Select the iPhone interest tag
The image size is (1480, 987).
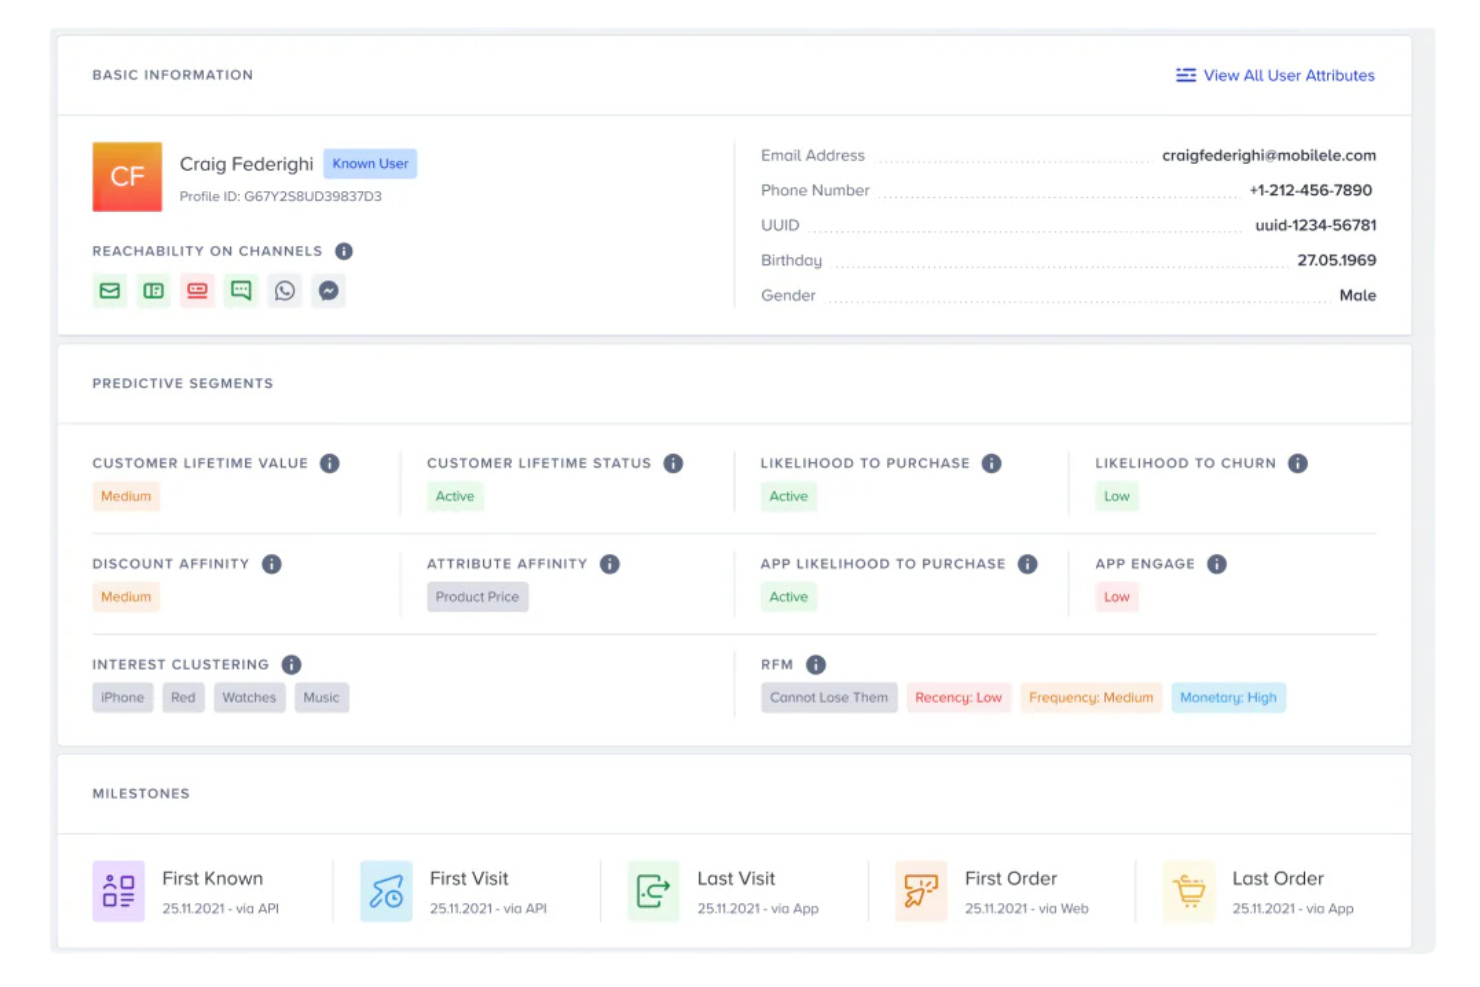pyautogui.click(x=122, y=697)
